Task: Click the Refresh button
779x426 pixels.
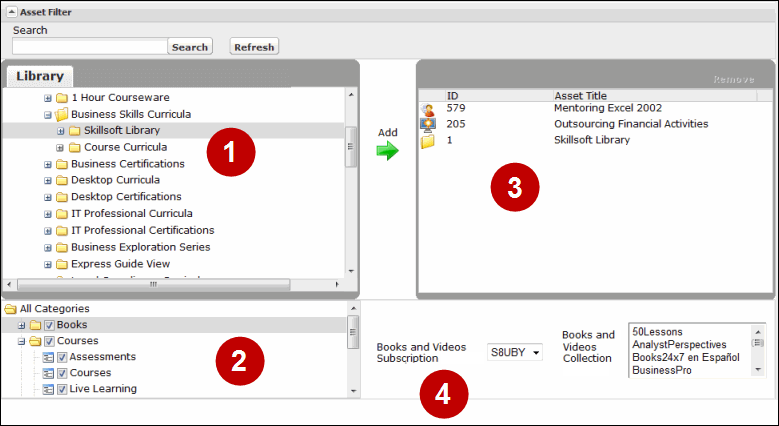Action: coord(254,47)
